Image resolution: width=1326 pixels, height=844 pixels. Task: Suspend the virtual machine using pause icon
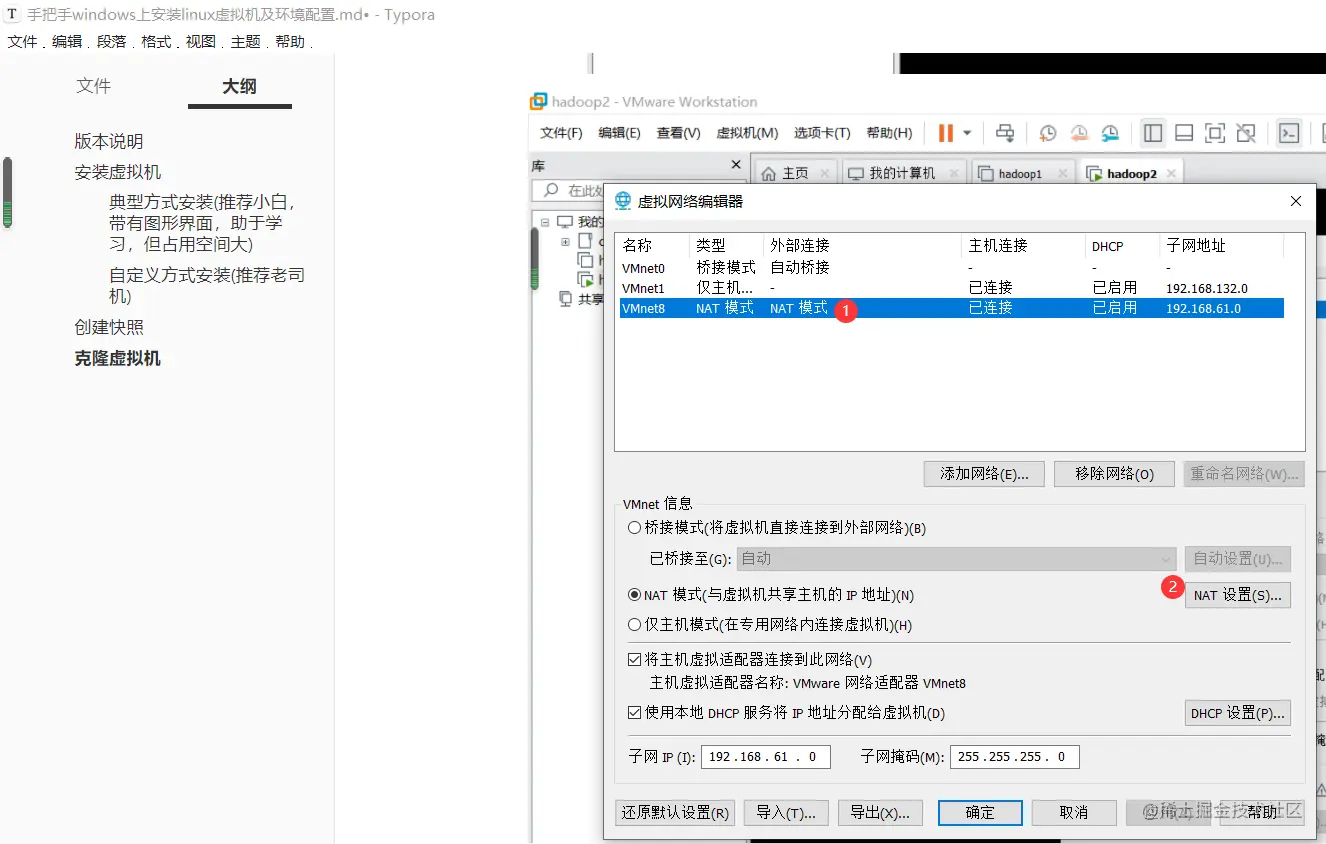(x=944, y=132)
